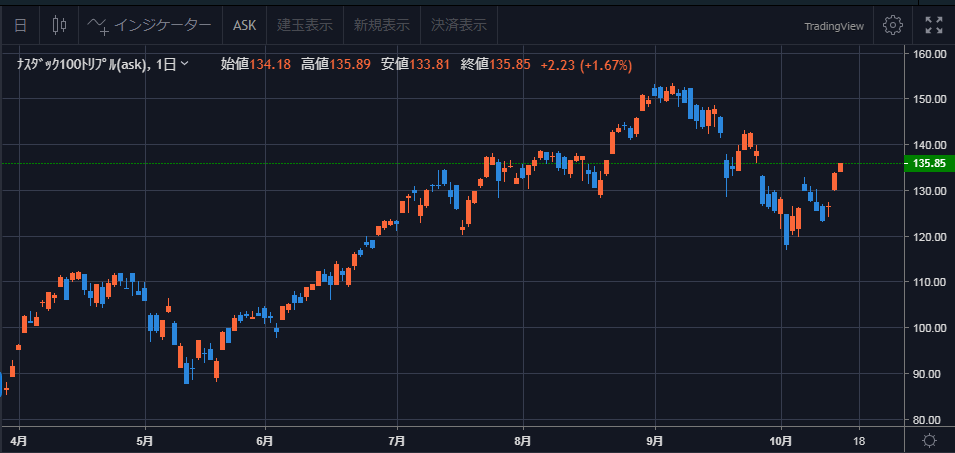Viewport: 955px width, 453px height.
Task: Click the 高値135.89 high value
Action: pos(336,65)
